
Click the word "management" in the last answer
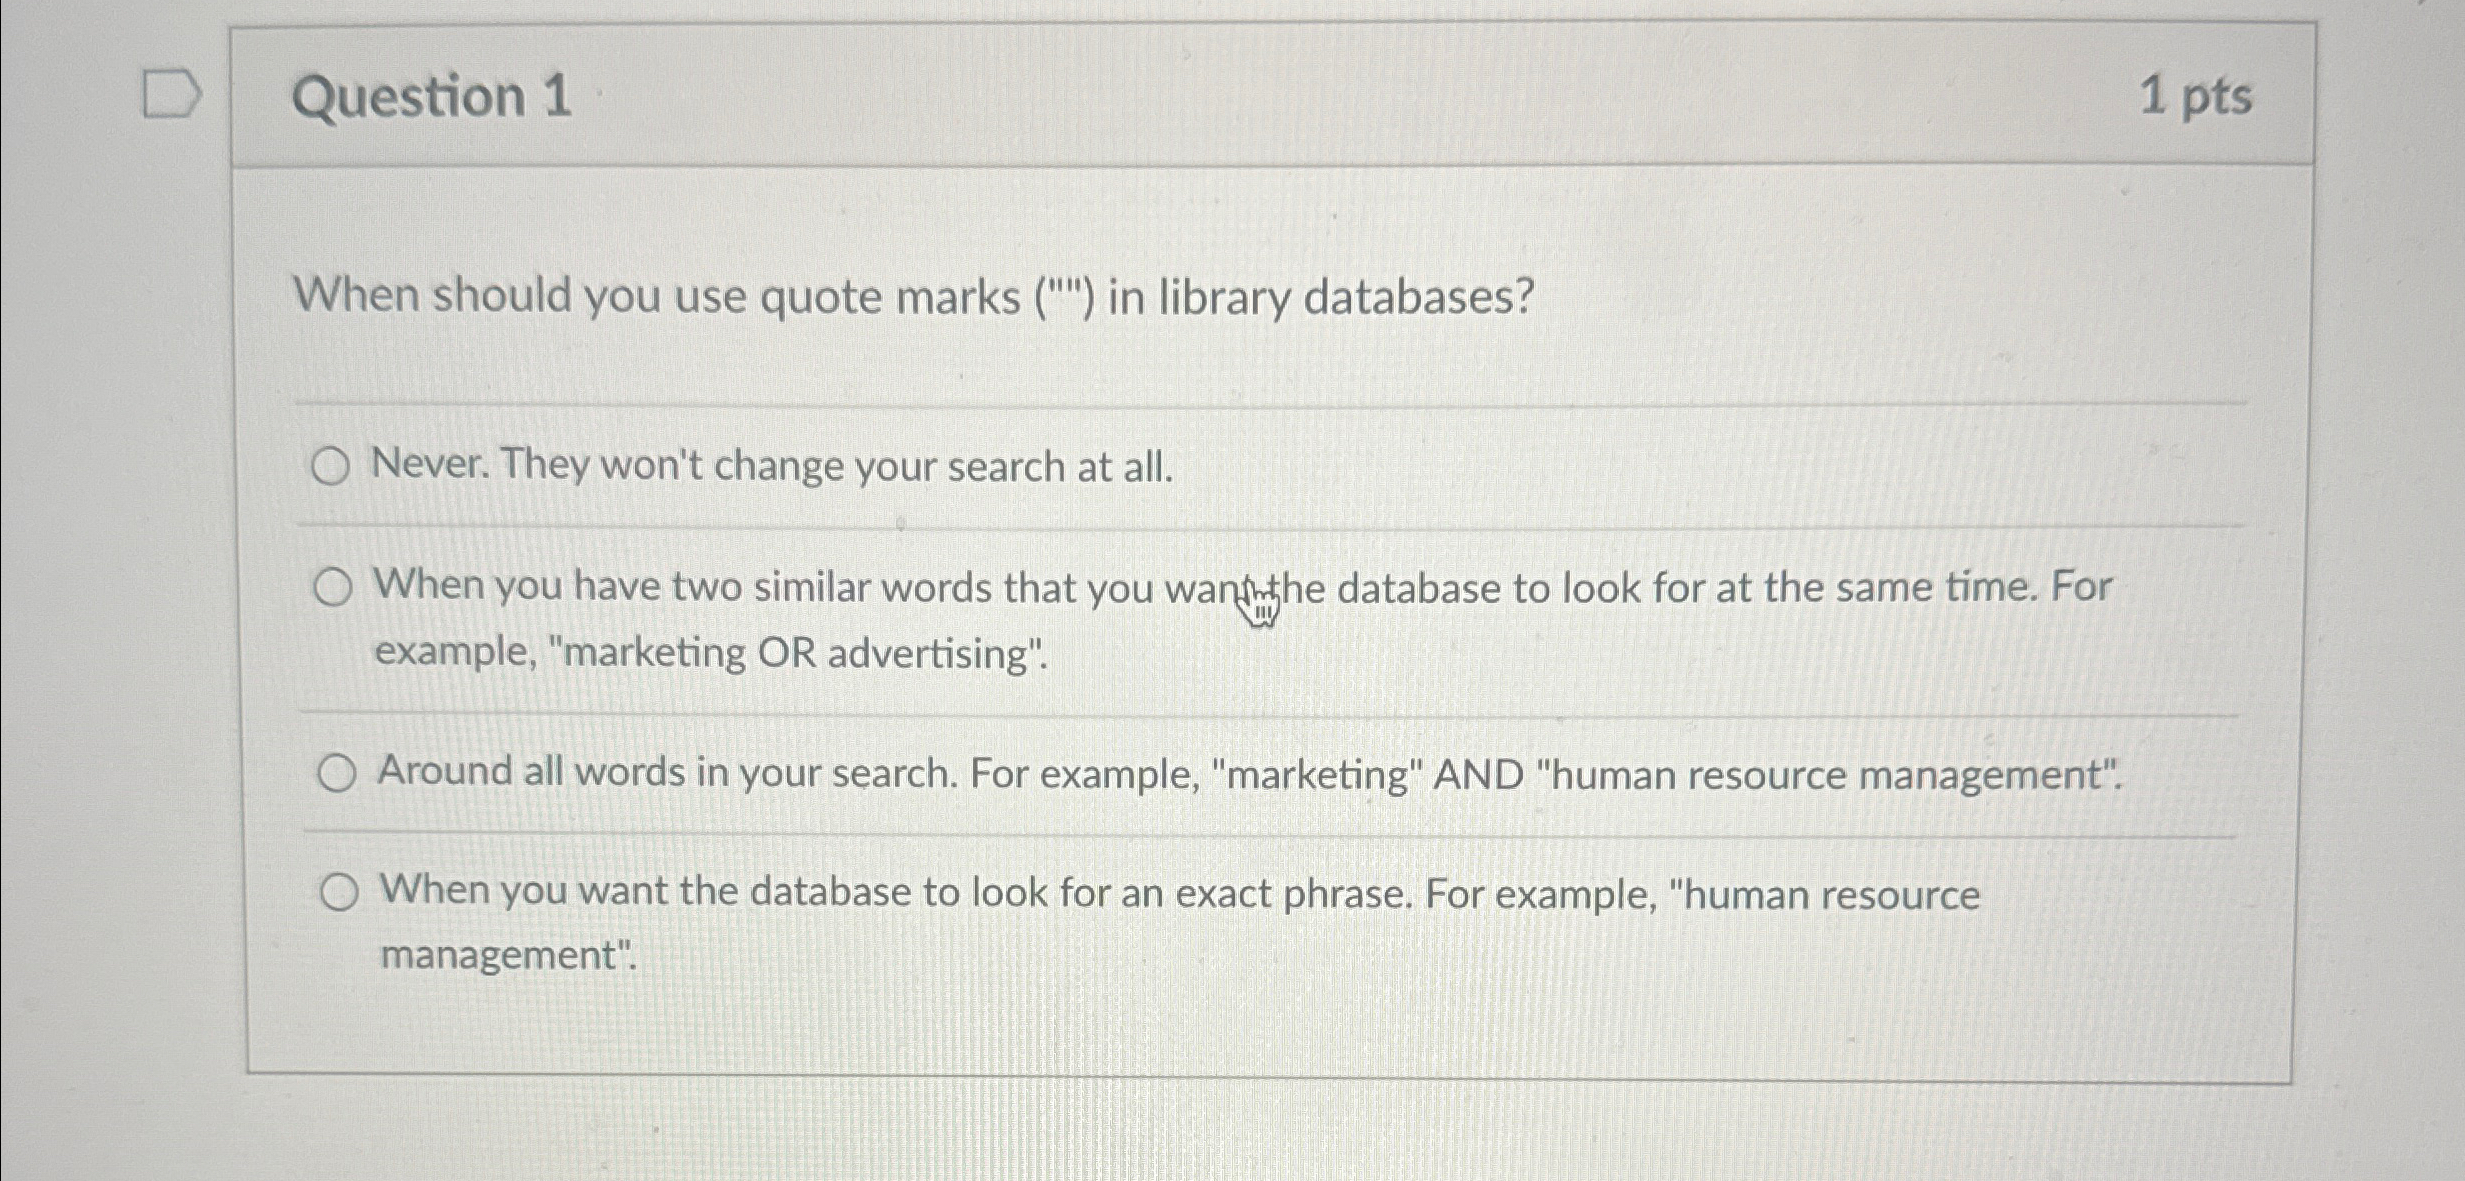coord(505,955)
